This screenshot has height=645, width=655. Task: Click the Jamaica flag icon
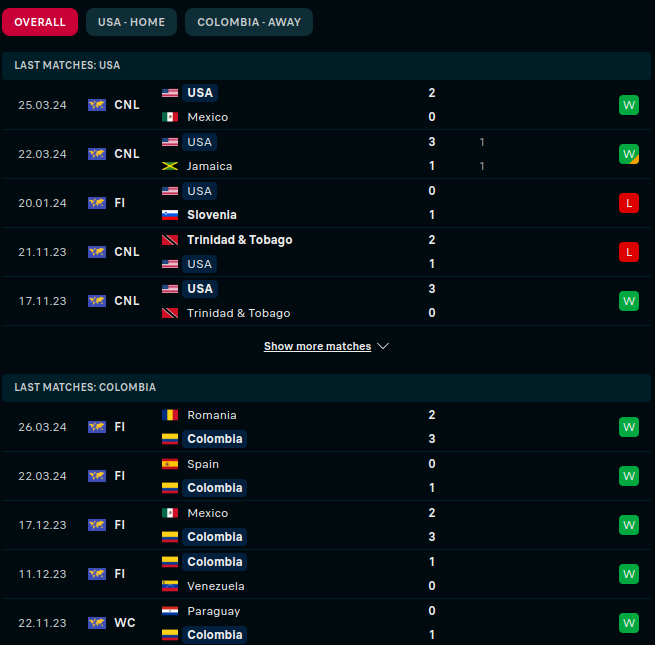pos(170,166)
